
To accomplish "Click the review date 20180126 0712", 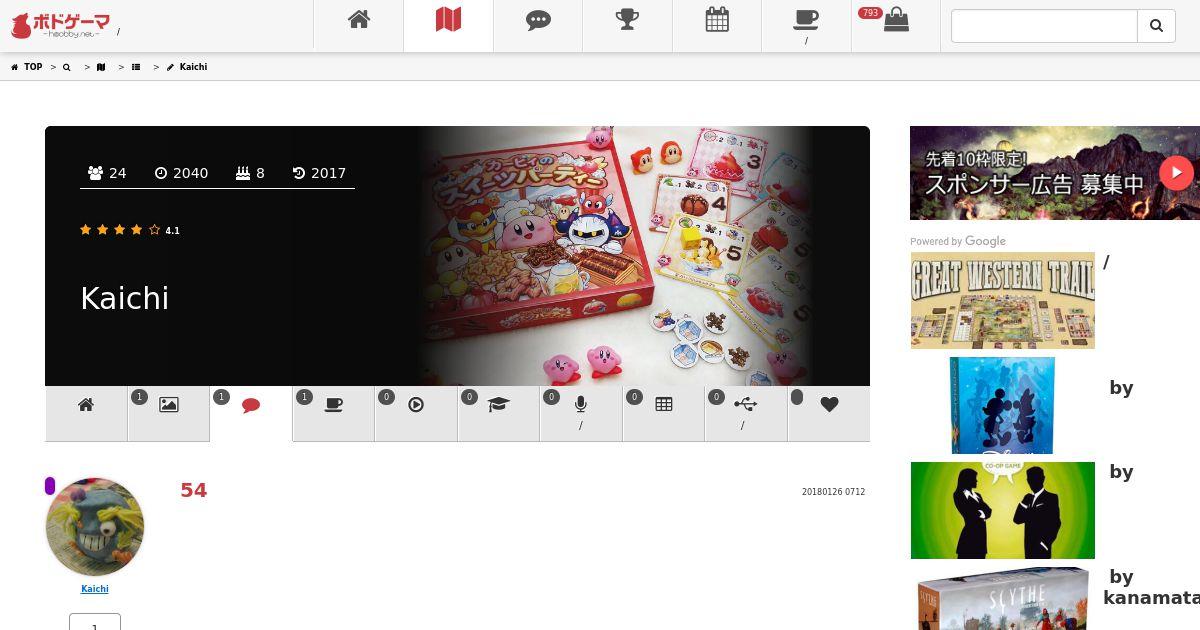I will pos(833,492).
